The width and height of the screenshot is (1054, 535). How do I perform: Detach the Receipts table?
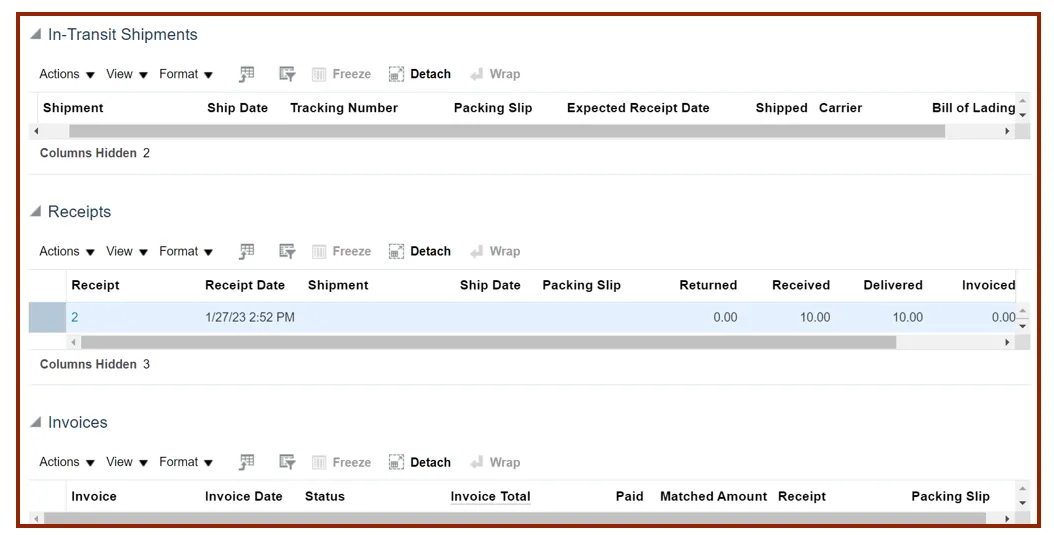tap(420, 251)
